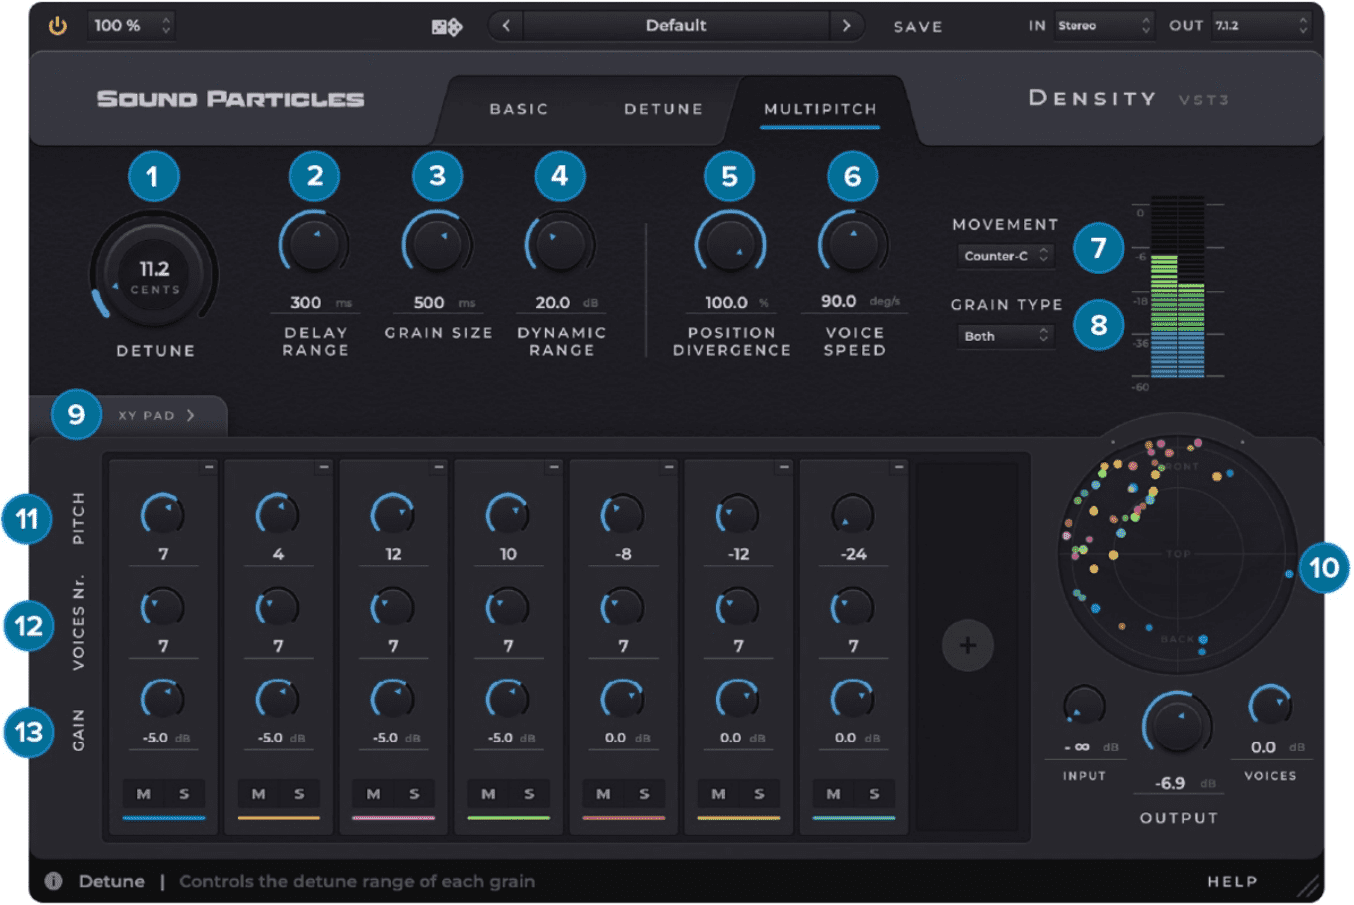
Task: Remove the pitch 10 voice column
Action: tap(553, 467)
